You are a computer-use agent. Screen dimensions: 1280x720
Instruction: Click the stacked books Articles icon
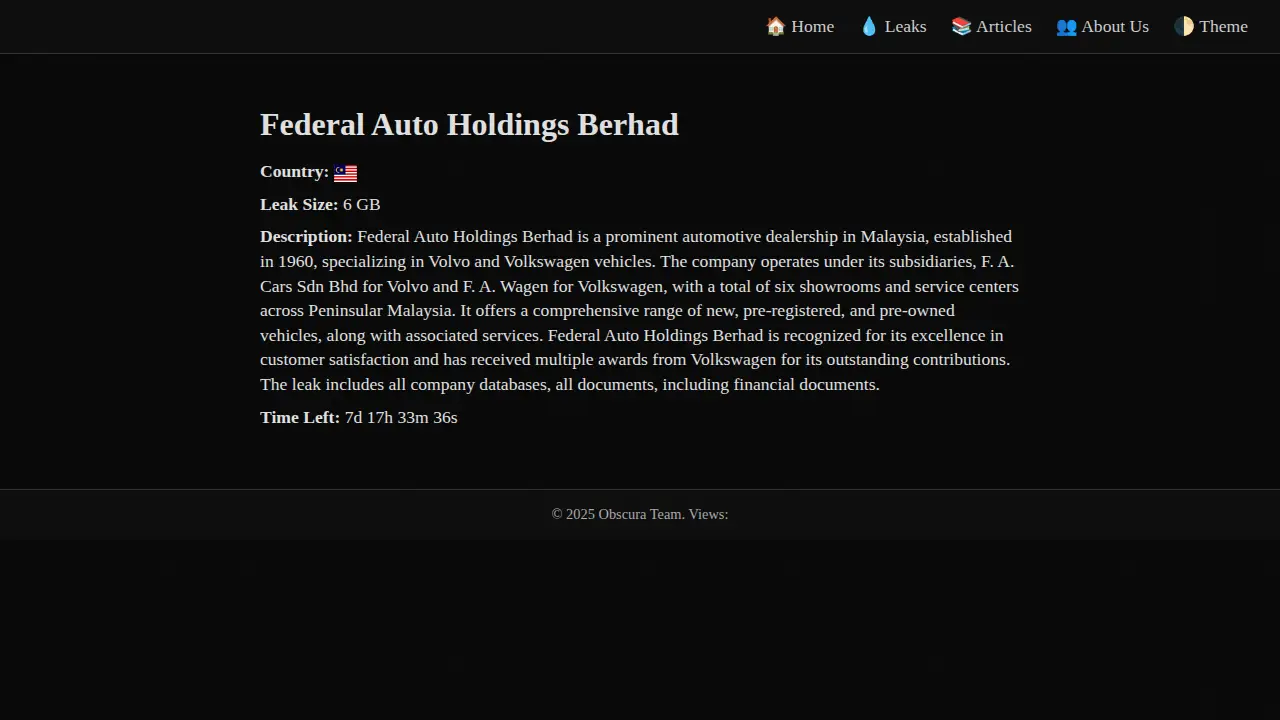(961, 27)
